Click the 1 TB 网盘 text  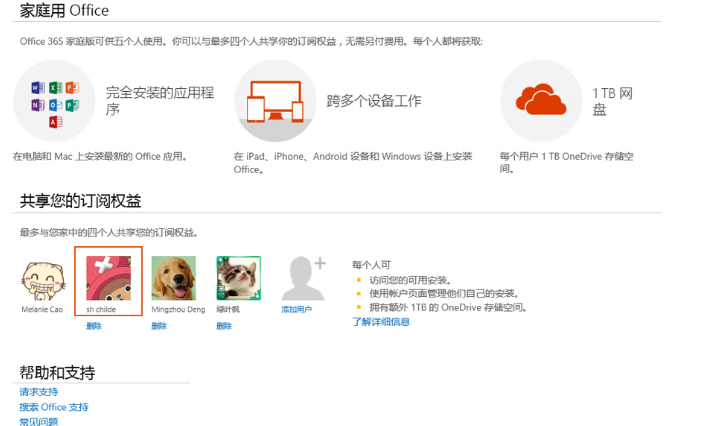pos(613,101)
